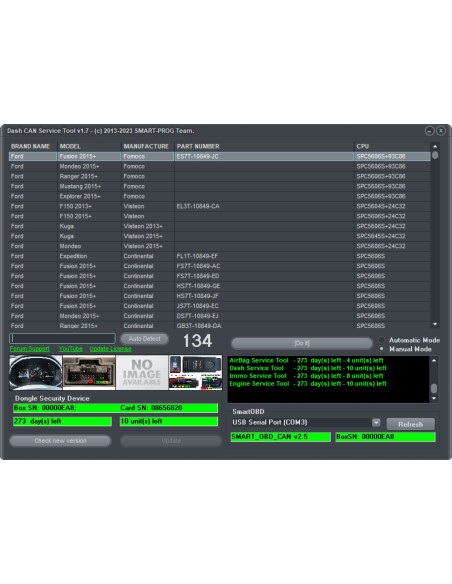Click Check new version button
Image resolution: width=452 pixels, height=584 pixels.
click(60, 441)
